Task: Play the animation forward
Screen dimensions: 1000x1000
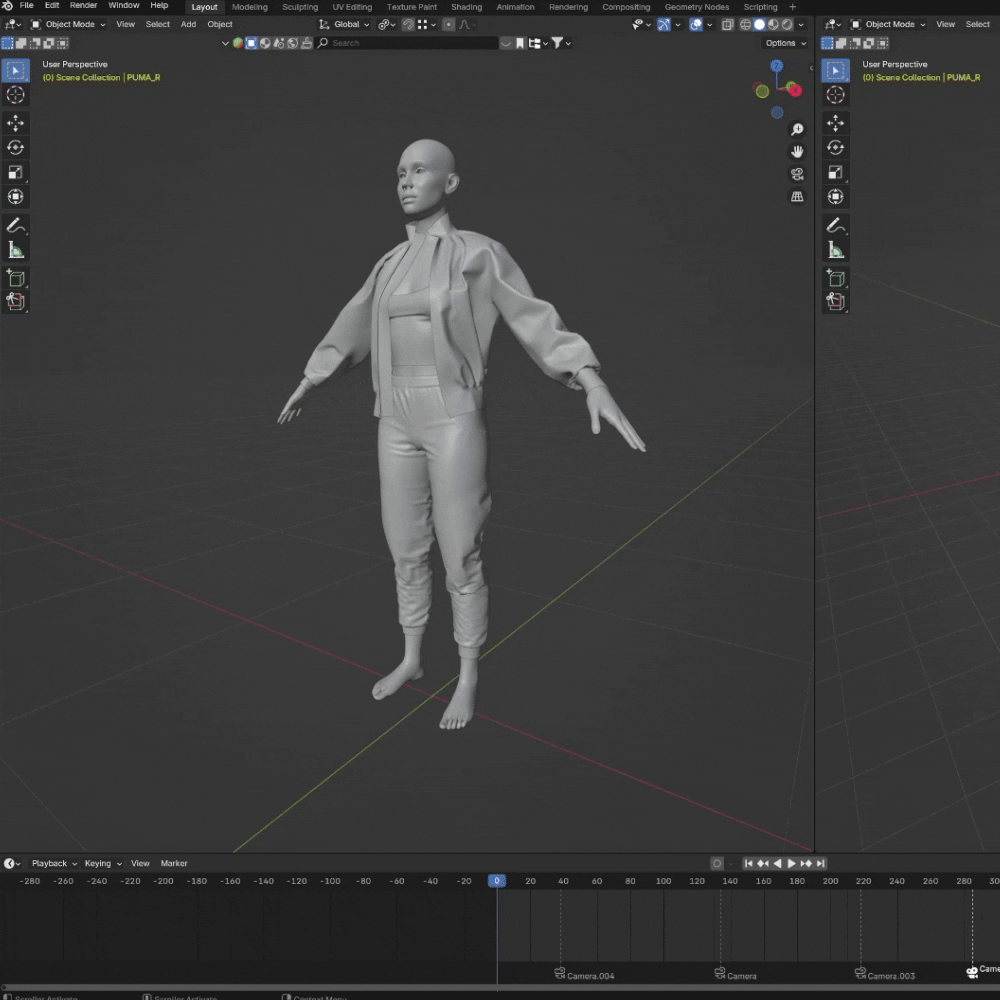Action: (791, 864)
